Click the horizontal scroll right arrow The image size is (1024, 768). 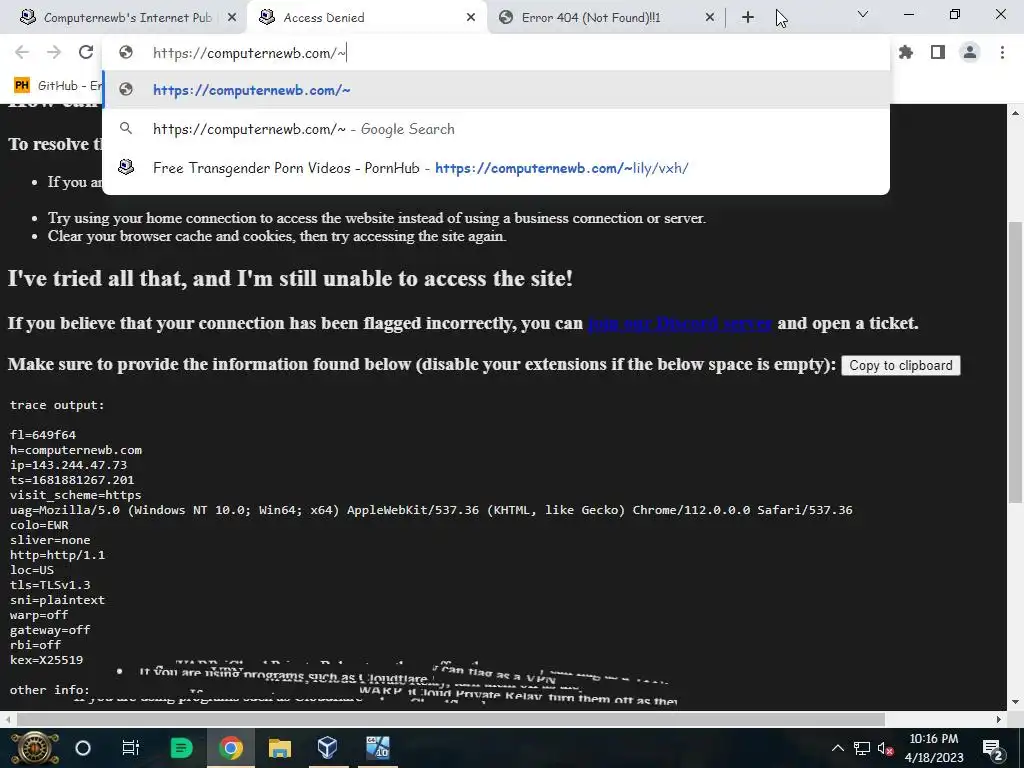pos(999,719)
